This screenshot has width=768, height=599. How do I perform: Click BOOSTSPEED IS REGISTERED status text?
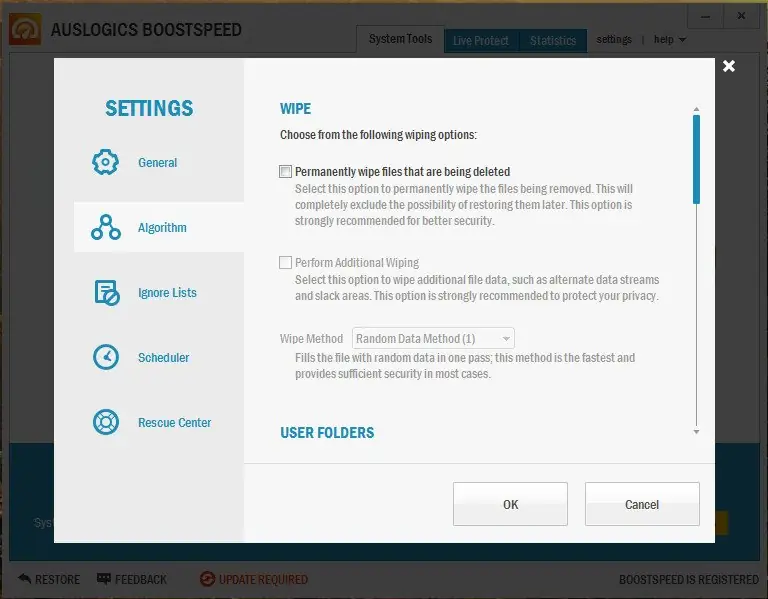[689, 579]
